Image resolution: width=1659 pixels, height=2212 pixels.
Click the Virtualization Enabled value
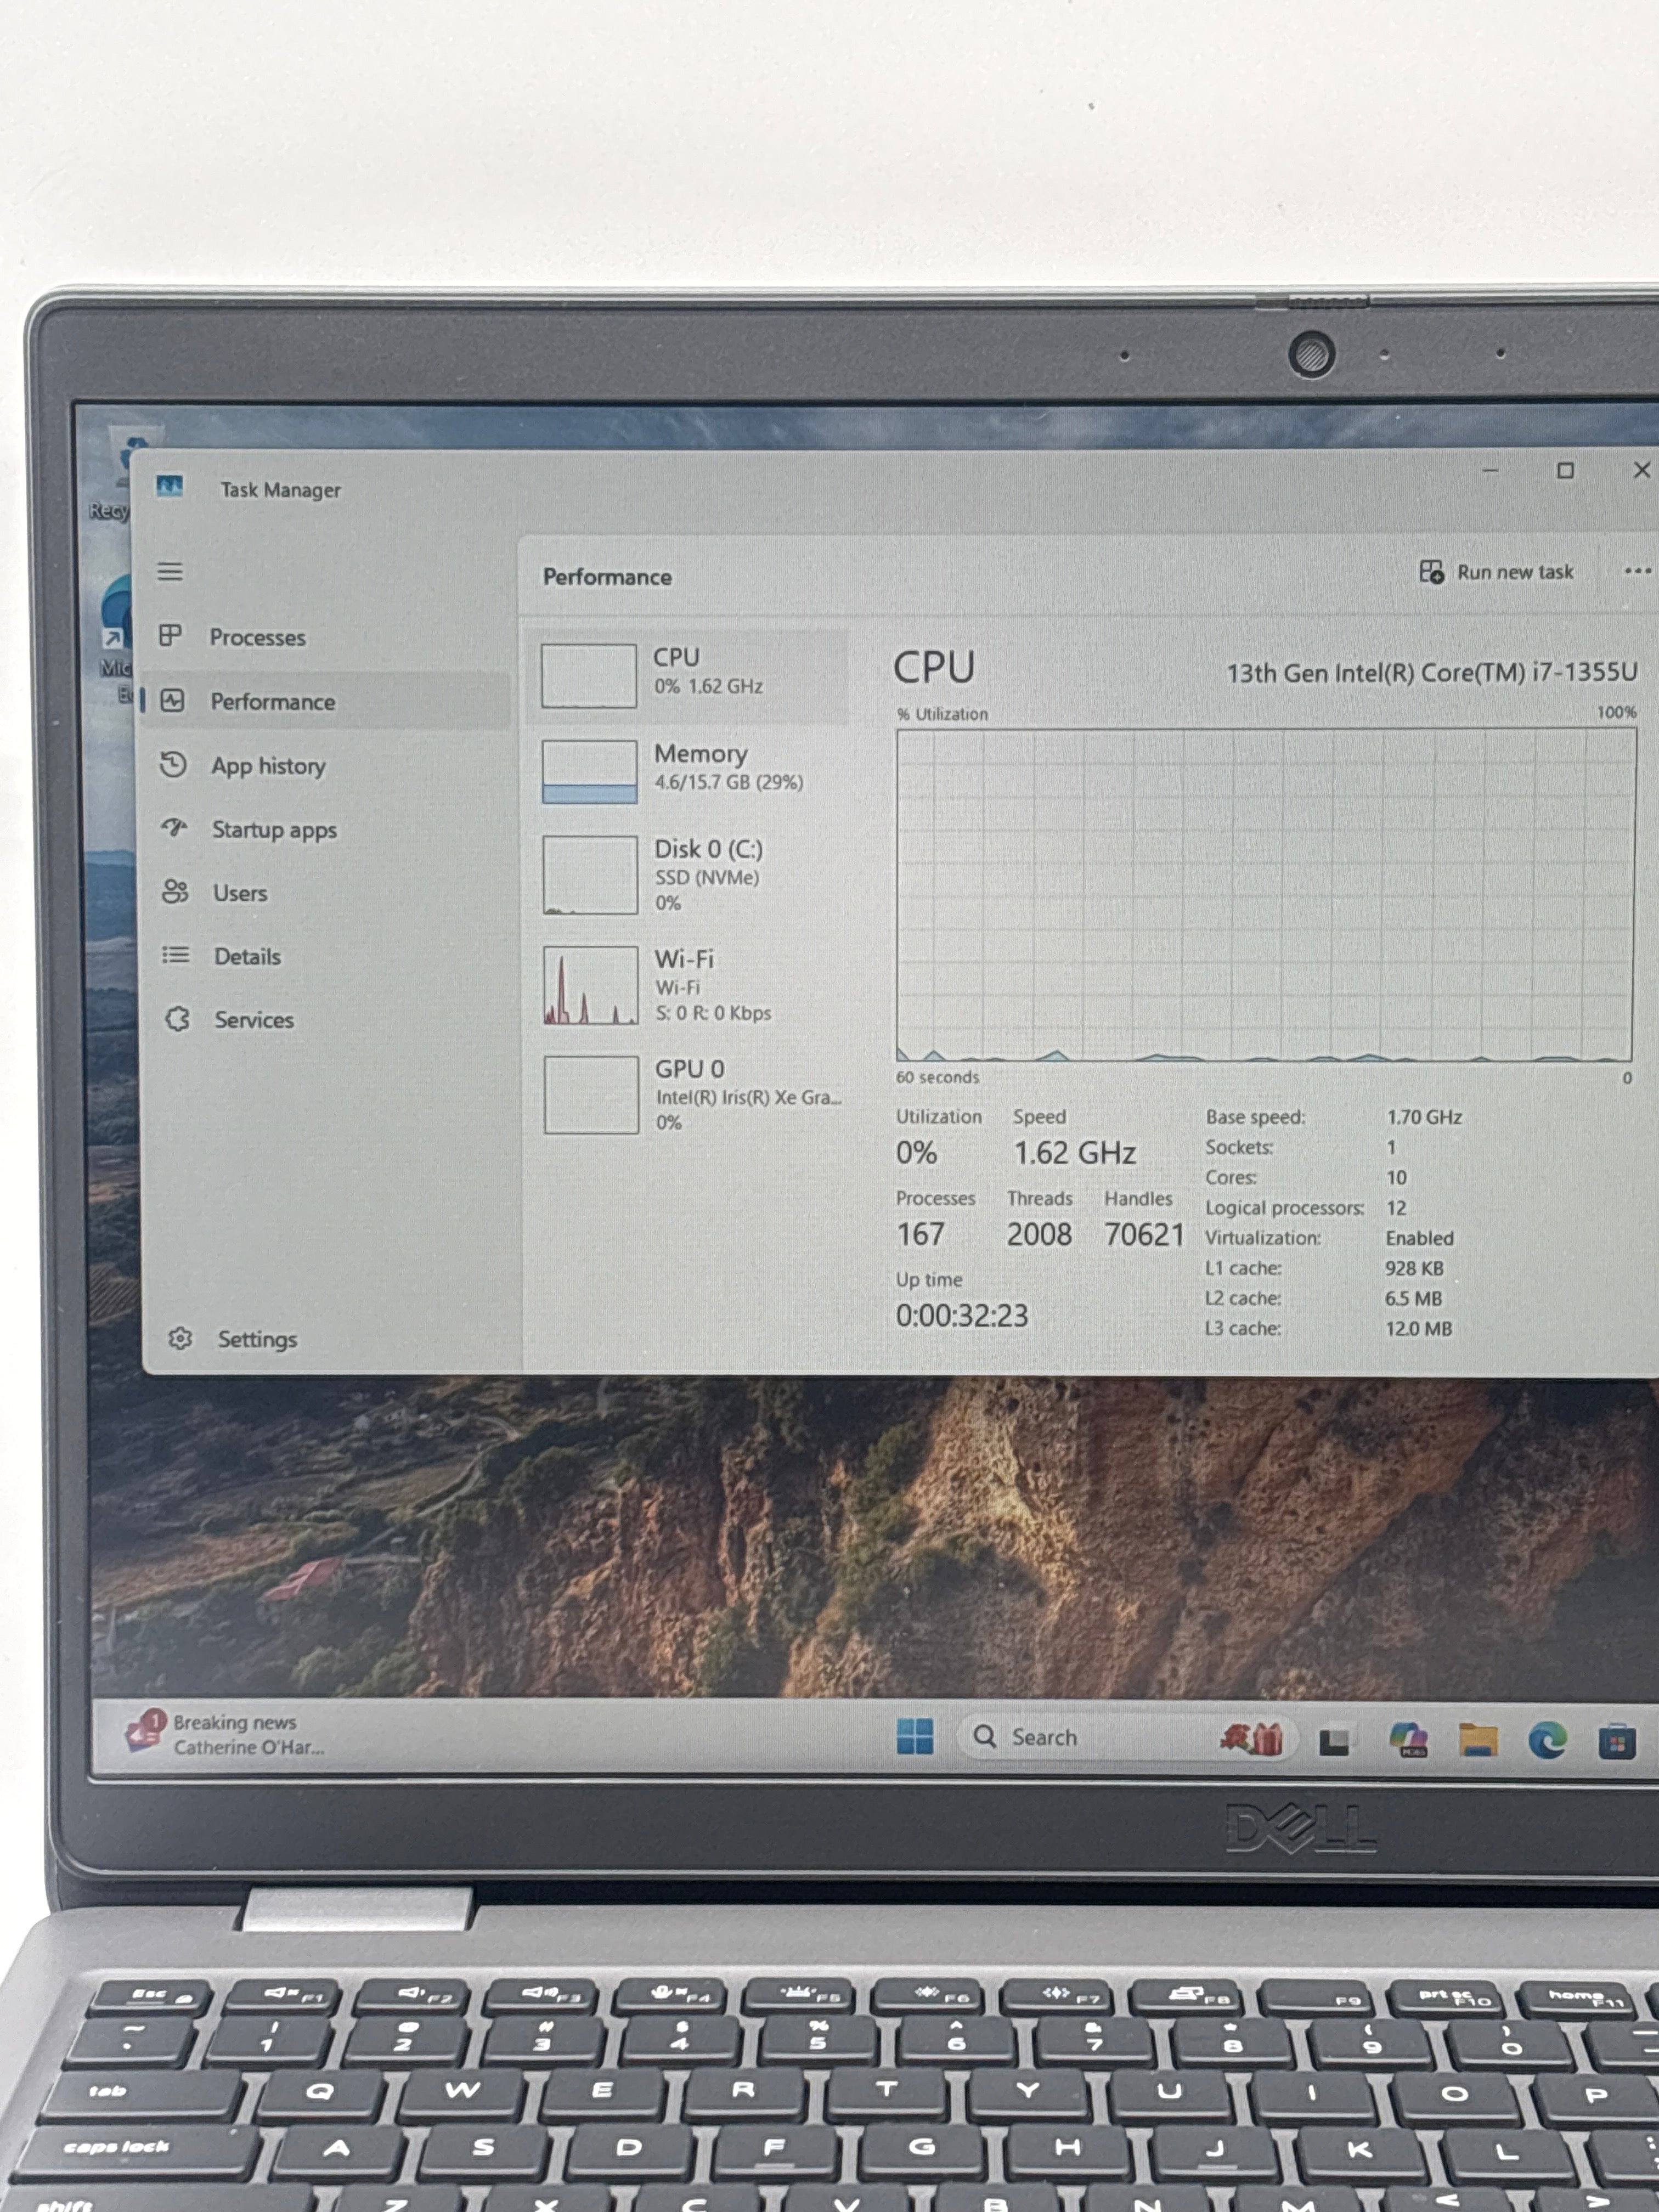[1419, 1238]
